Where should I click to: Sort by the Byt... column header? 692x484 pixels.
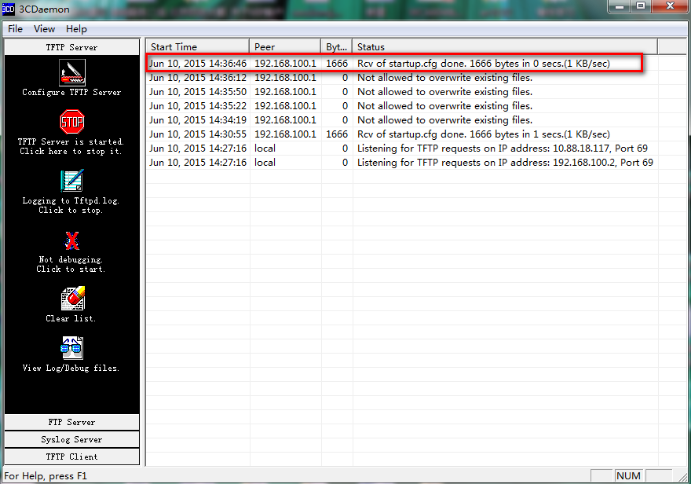(x=336, y=47)
